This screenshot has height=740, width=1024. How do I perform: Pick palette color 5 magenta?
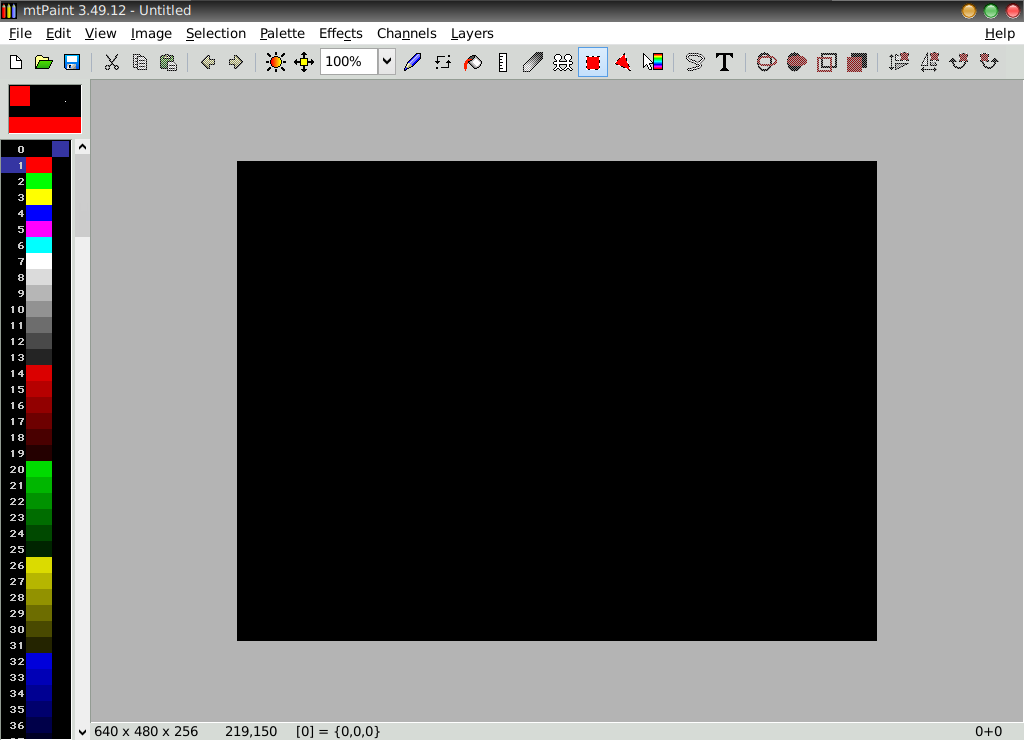click(39, 229)
